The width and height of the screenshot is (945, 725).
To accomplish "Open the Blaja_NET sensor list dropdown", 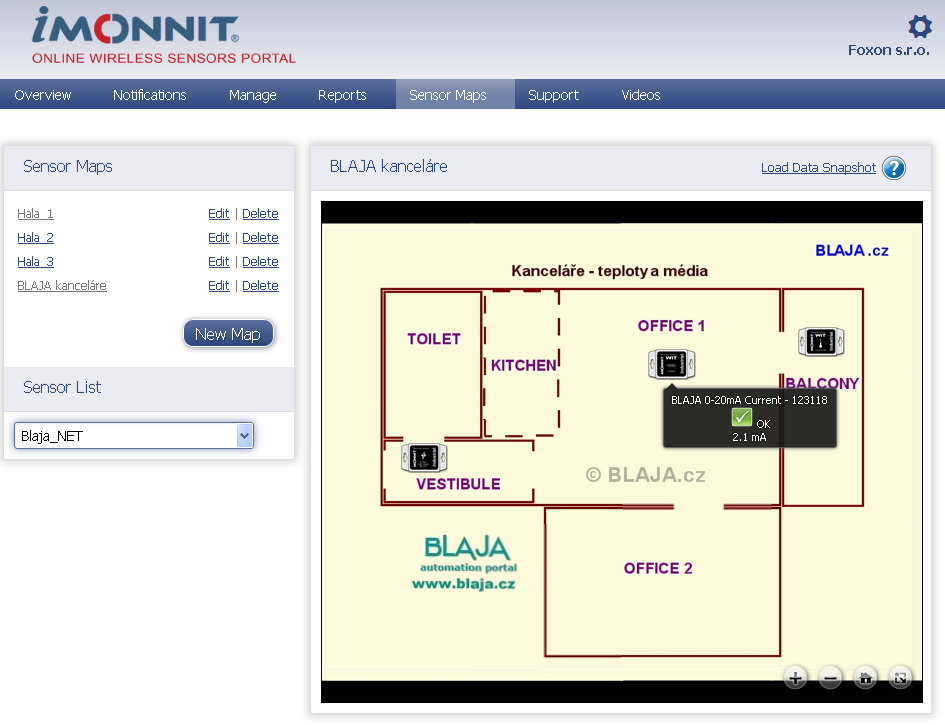I will pos(134,436).
